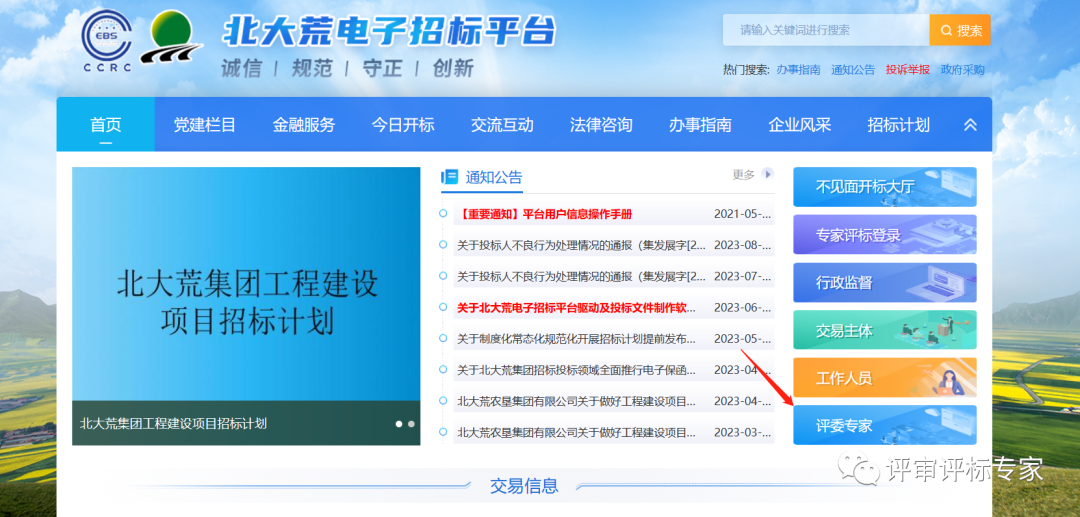Open the red 投诉举报 link
This screenshot has height=517, width=1080.
coord(908,70)
